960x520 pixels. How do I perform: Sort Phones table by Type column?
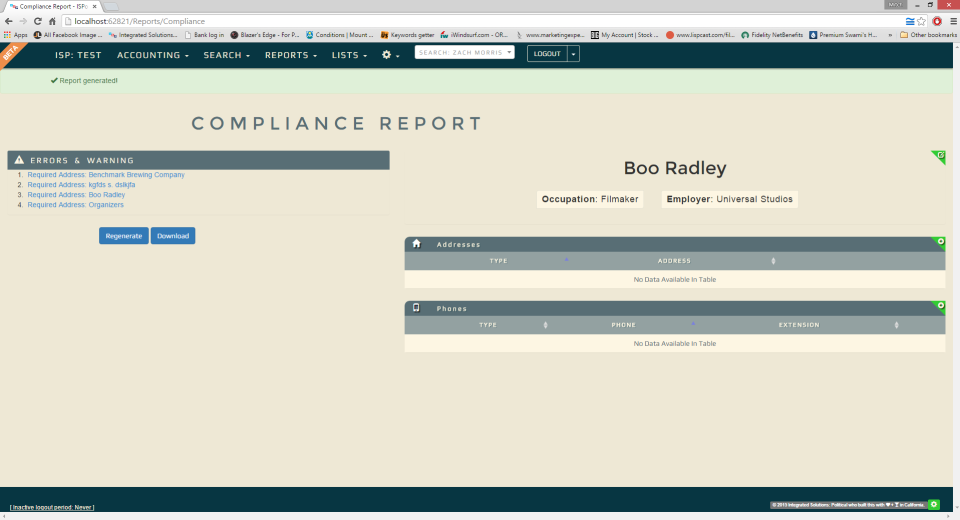coord(488,325)
